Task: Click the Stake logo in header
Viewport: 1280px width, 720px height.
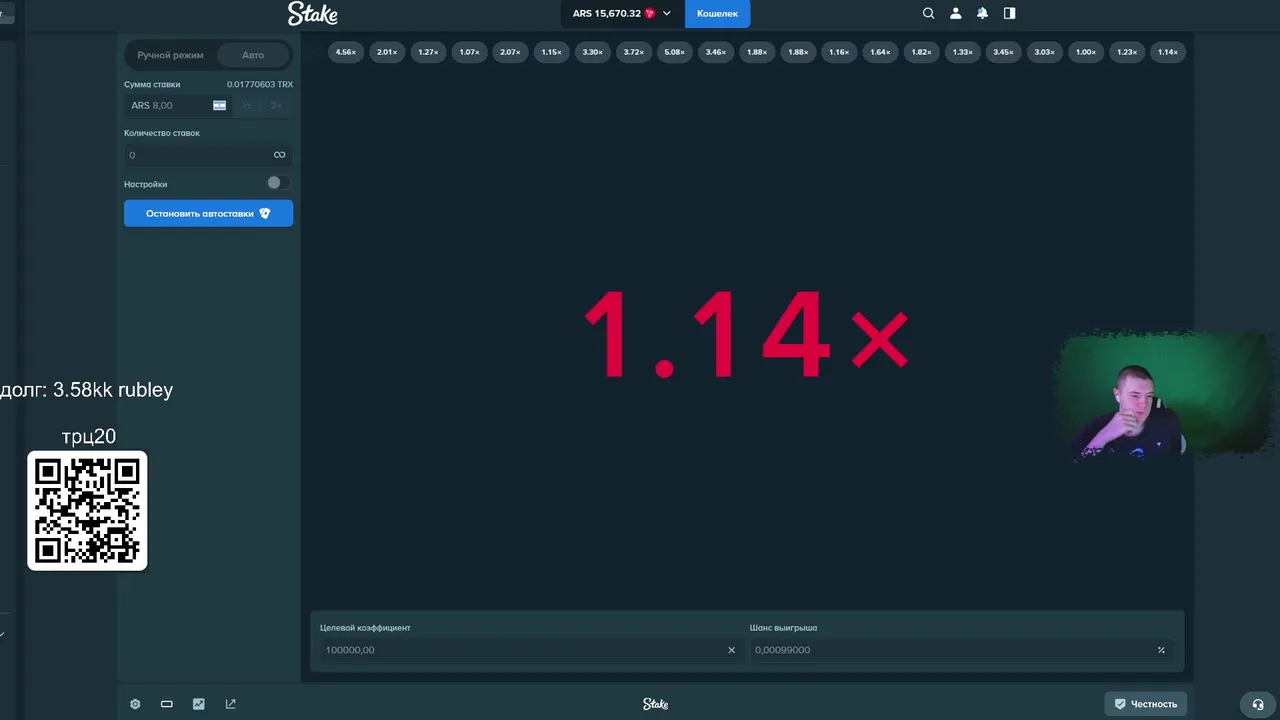Action: pos(312,13)
